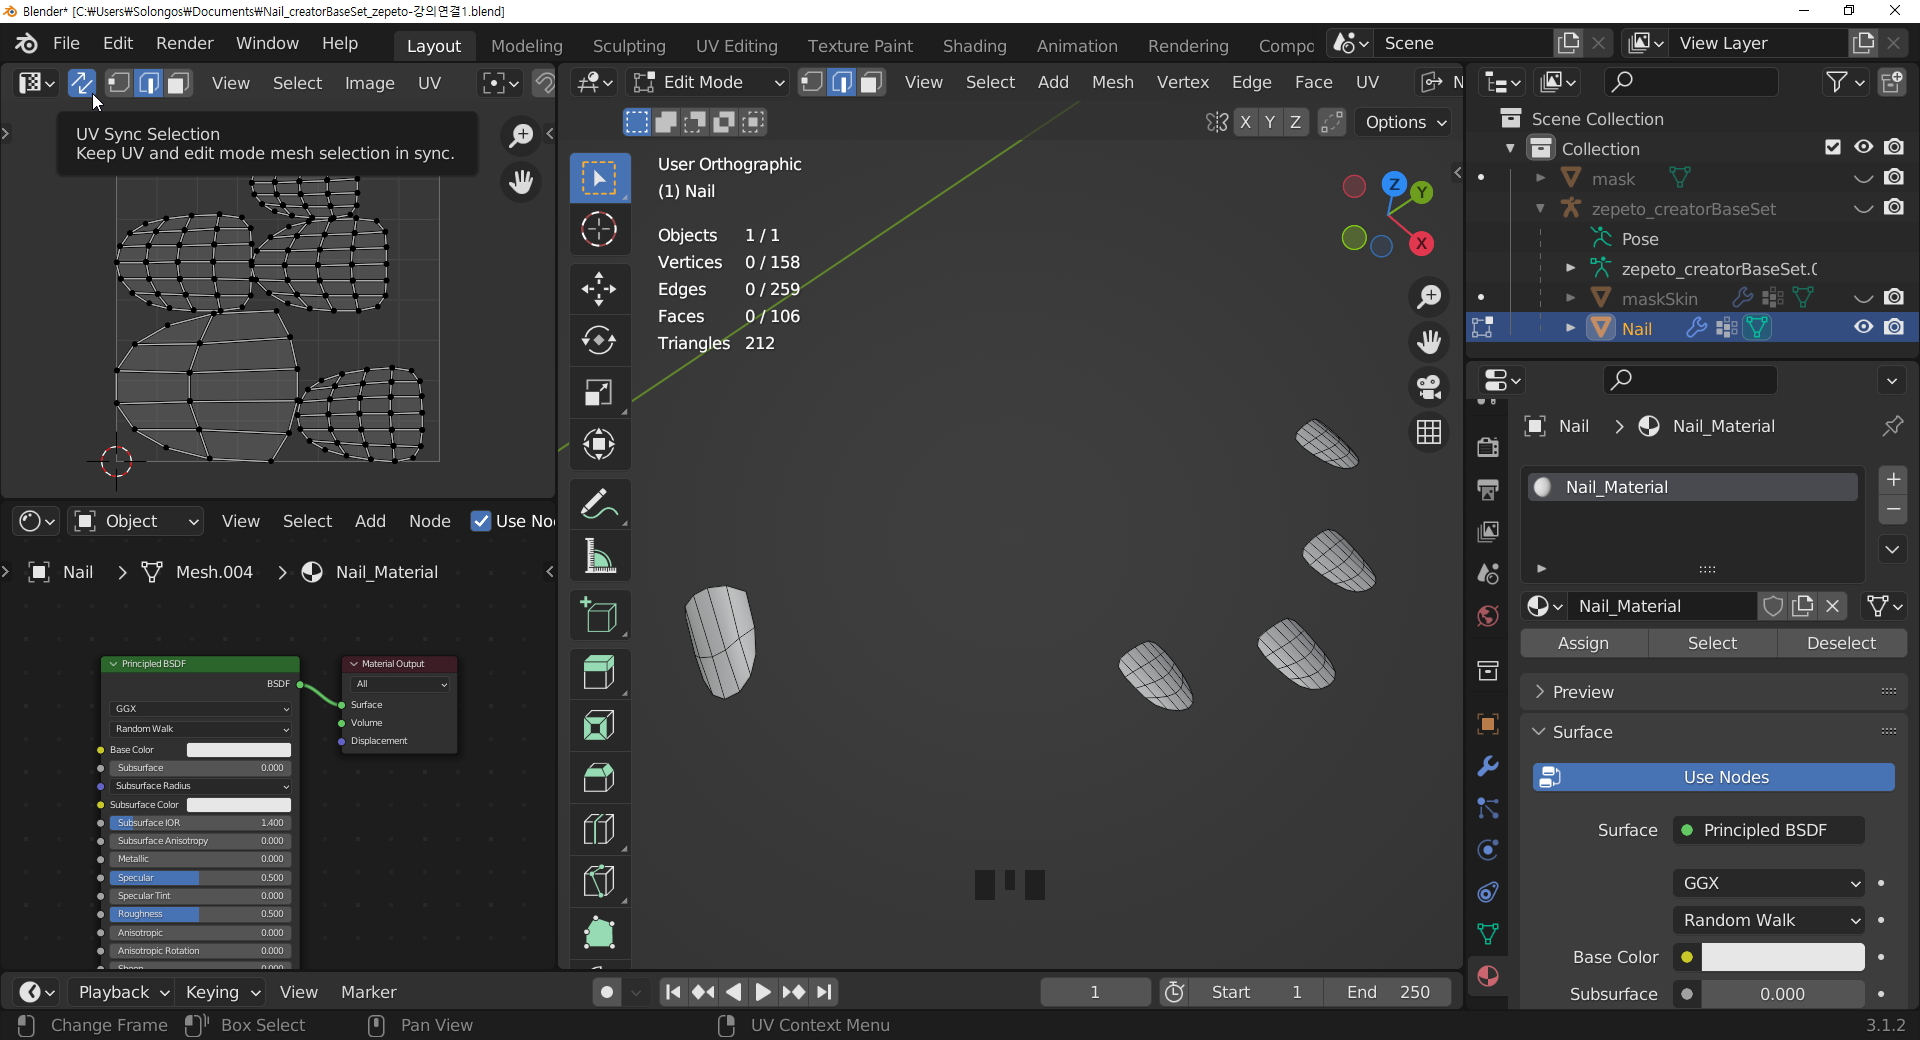Expand the Nail object in outliner
The width and height of the screenshot is (1920, 1040).
click(1570, 328)
